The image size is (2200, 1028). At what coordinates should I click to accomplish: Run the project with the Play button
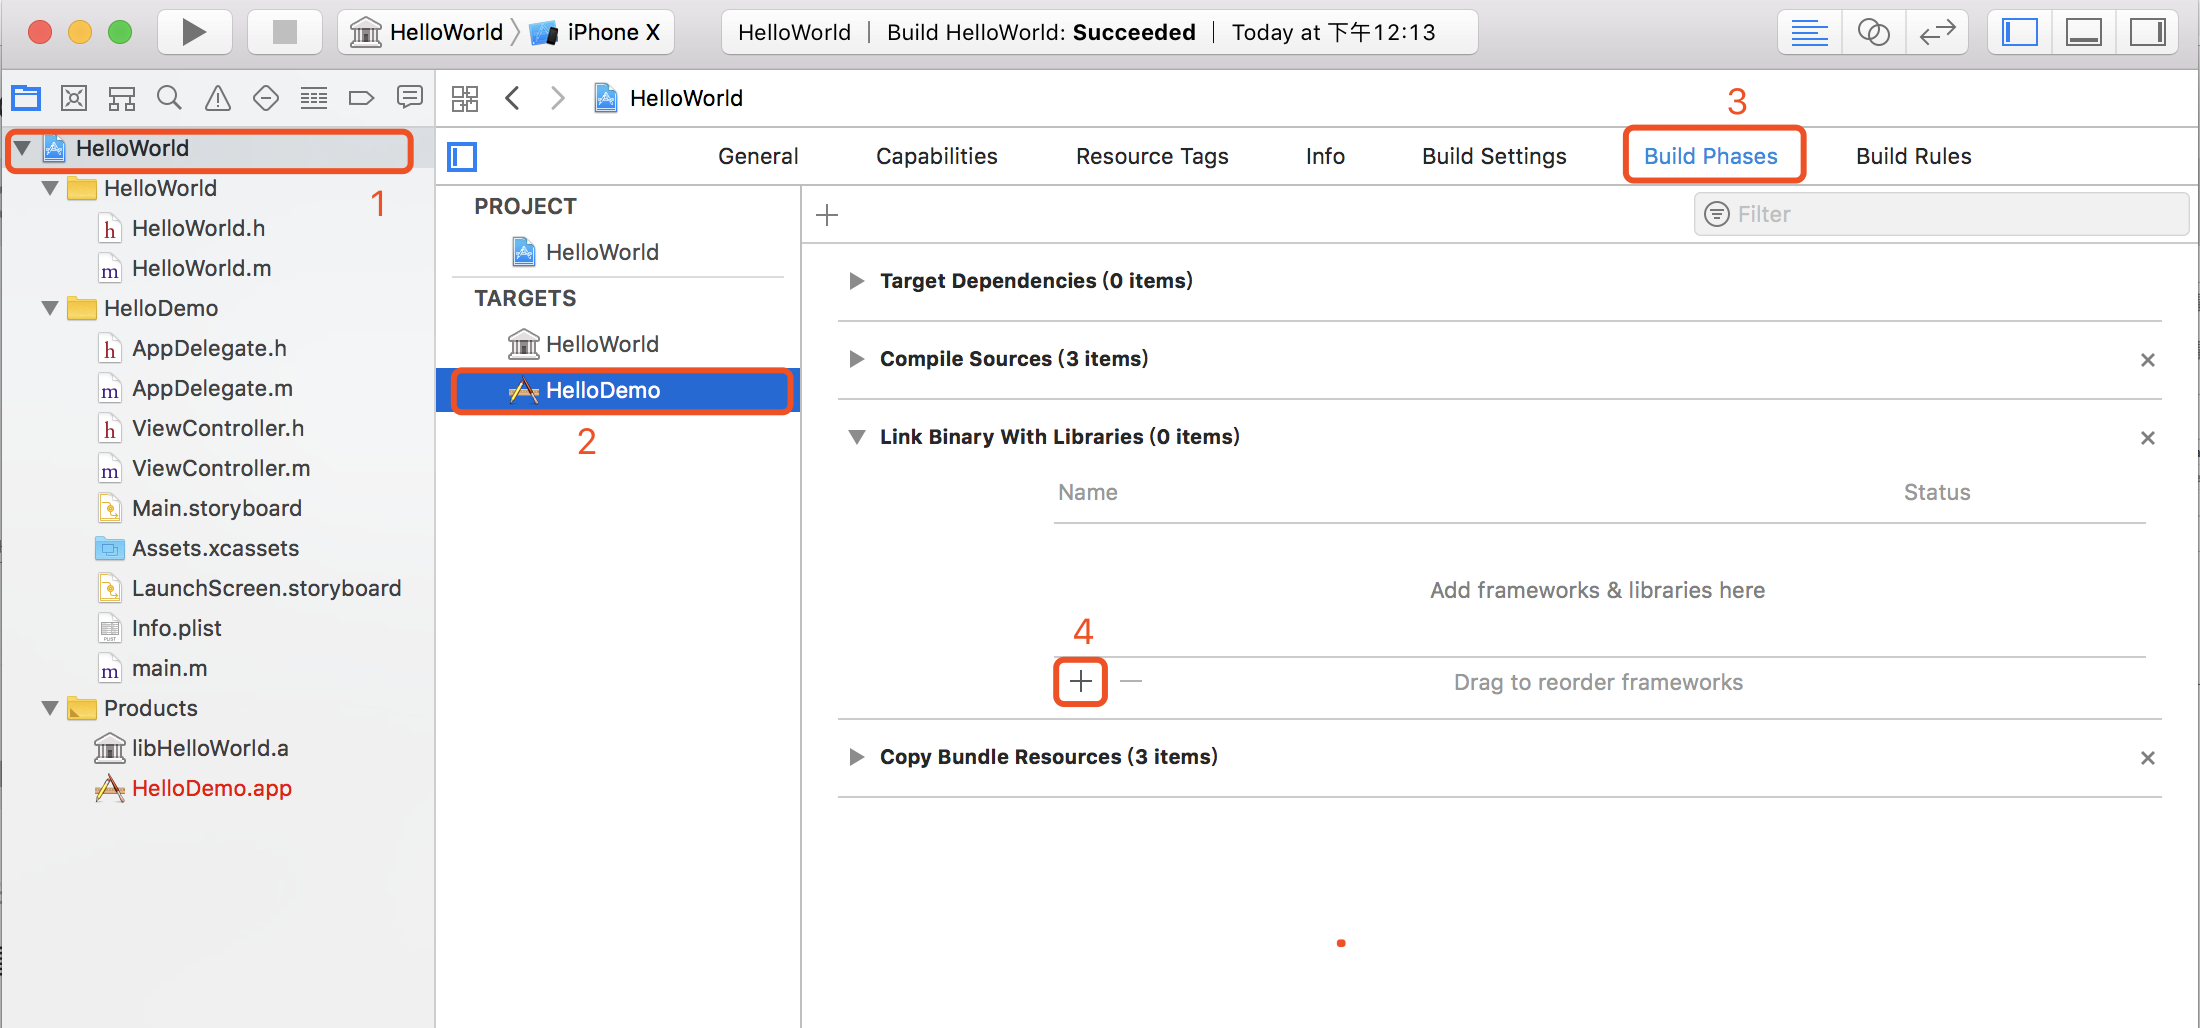pyautogui.click(x=194, y=32)
